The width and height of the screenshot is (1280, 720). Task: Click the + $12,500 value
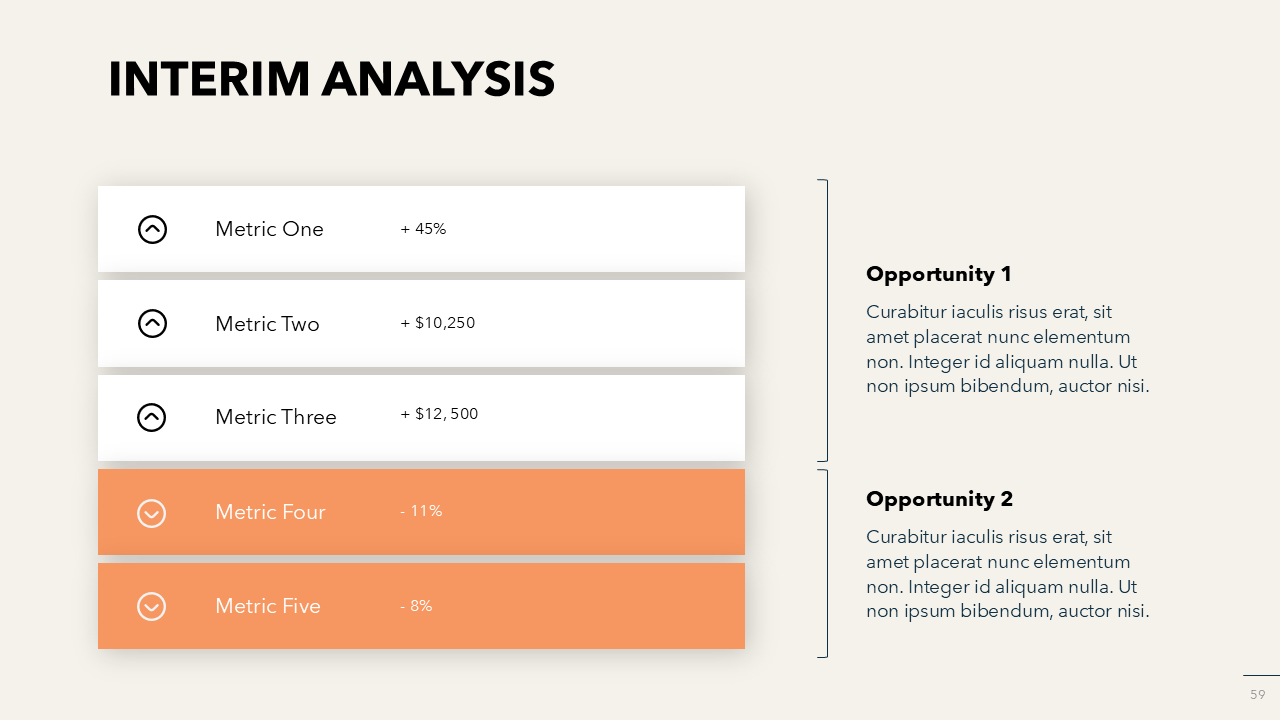(x=439, y=414)
